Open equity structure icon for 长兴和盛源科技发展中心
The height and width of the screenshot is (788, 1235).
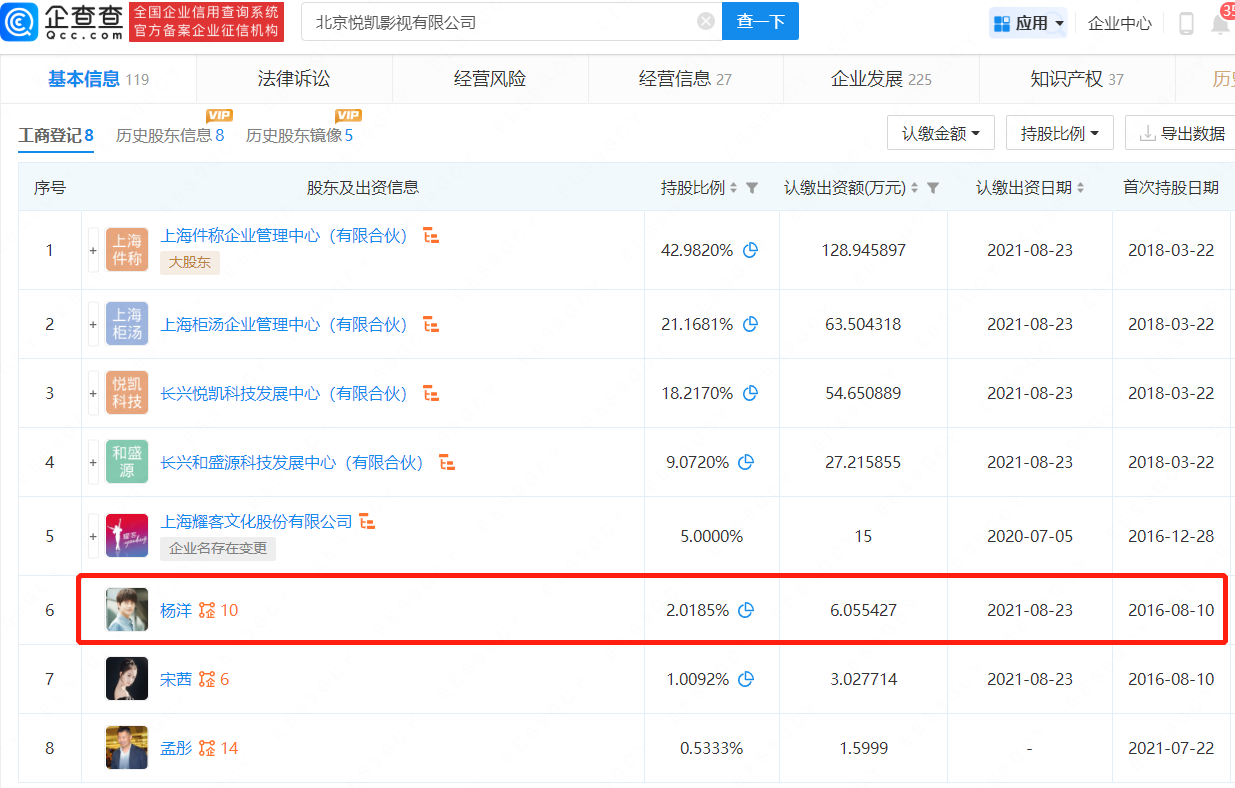coord(447,462)
